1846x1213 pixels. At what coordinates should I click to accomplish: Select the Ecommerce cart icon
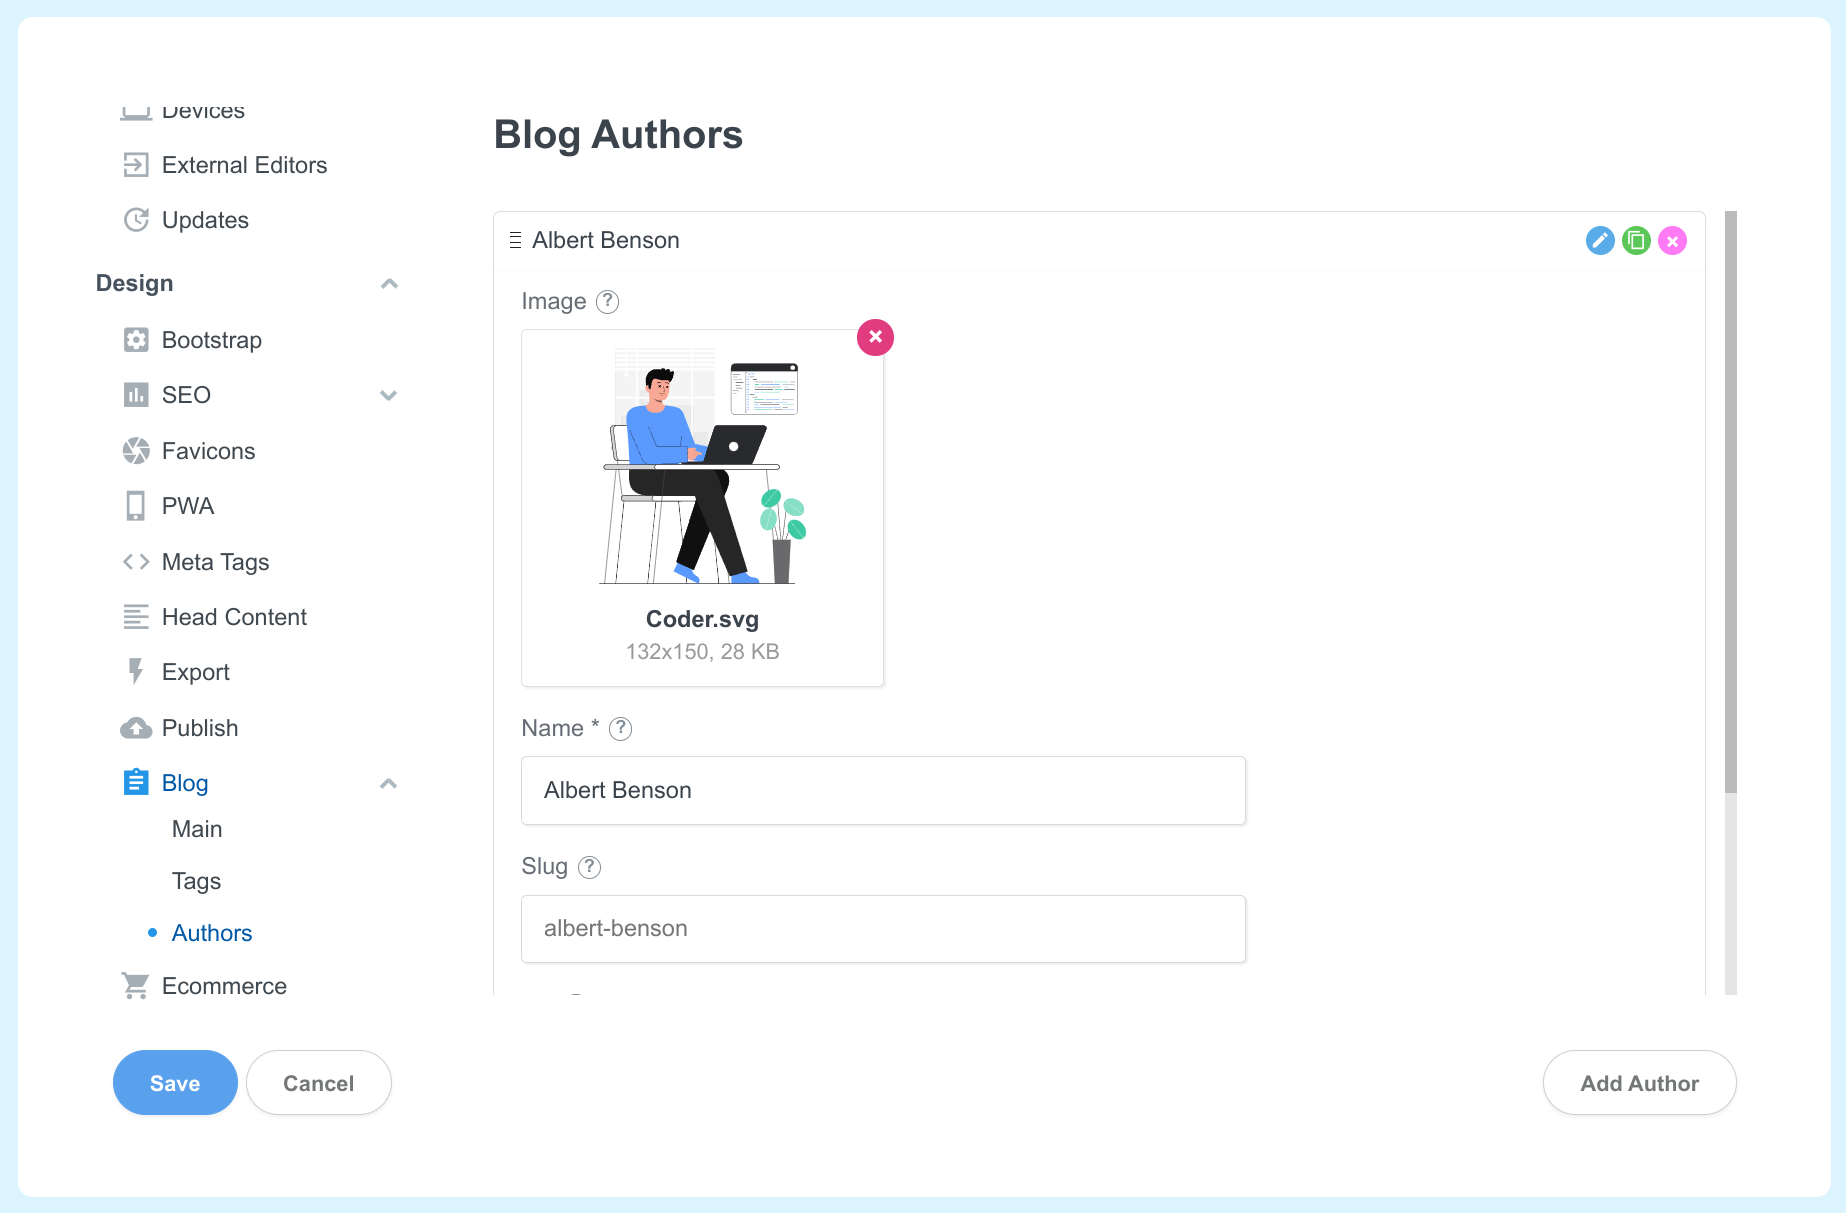[136, 985]
